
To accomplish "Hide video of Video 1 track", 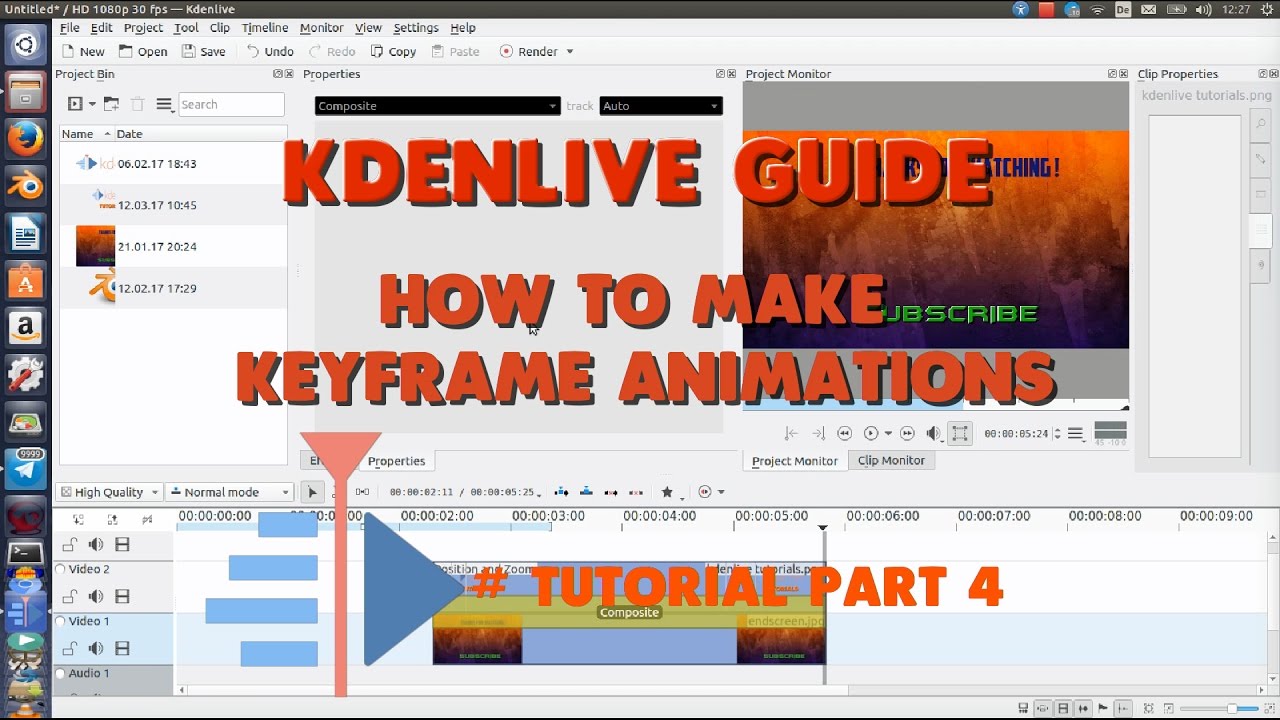I will click(x=122, y=649).
